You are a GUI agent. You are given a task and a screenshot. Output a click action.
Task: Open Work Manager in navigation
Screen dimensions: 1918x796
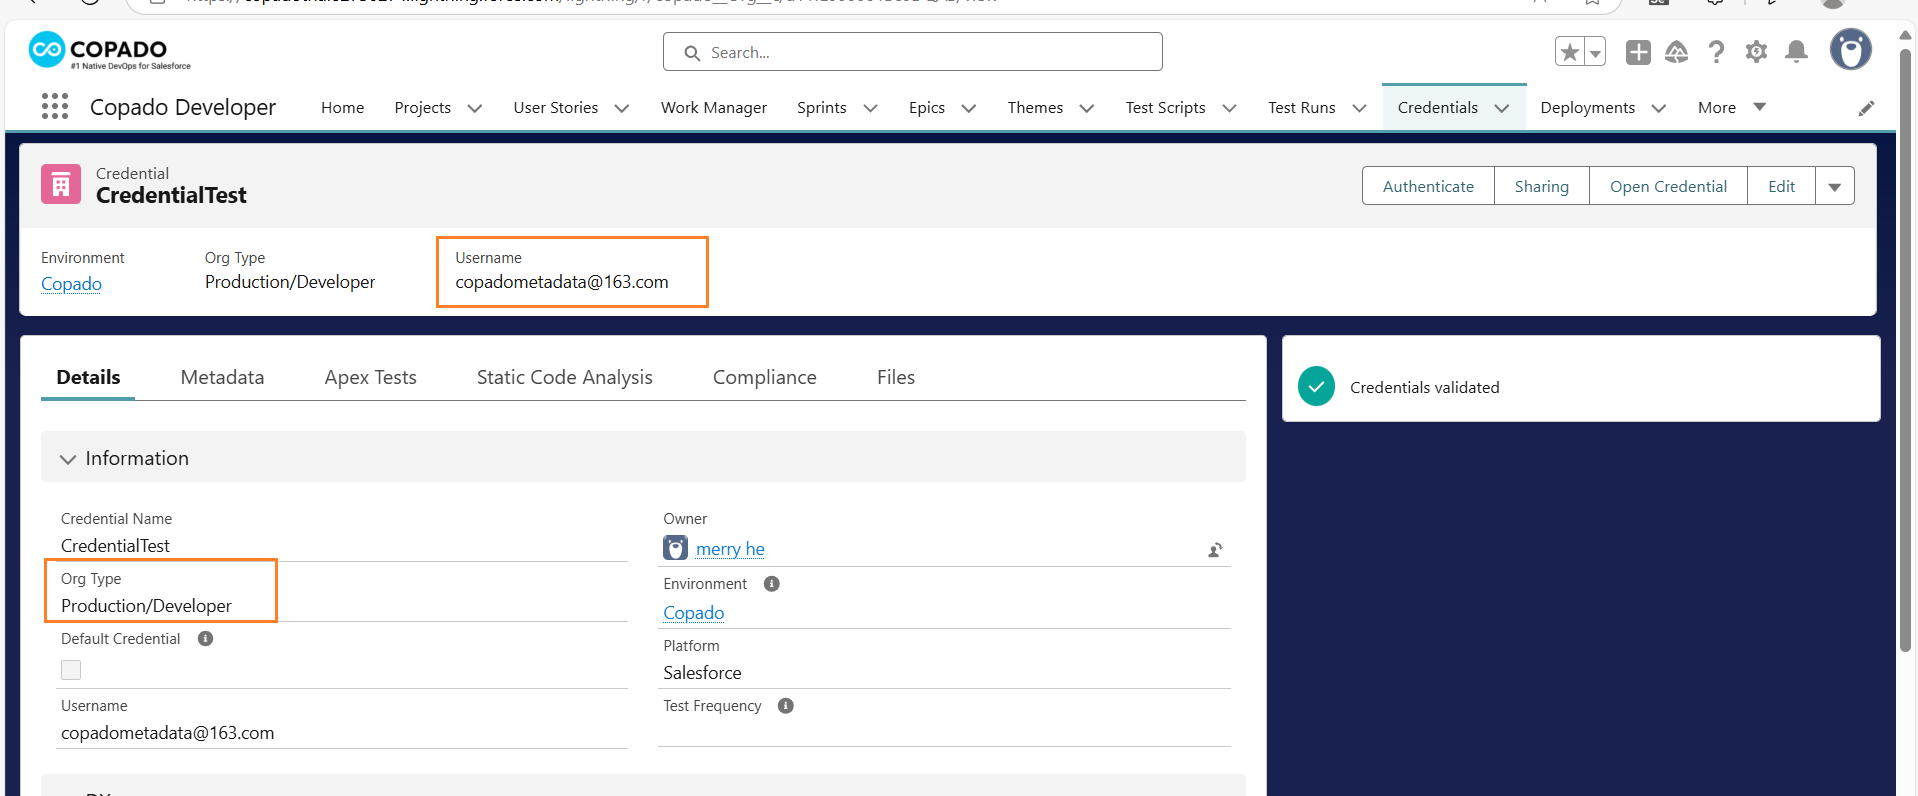pyautogui.click(x=714, y=107)
